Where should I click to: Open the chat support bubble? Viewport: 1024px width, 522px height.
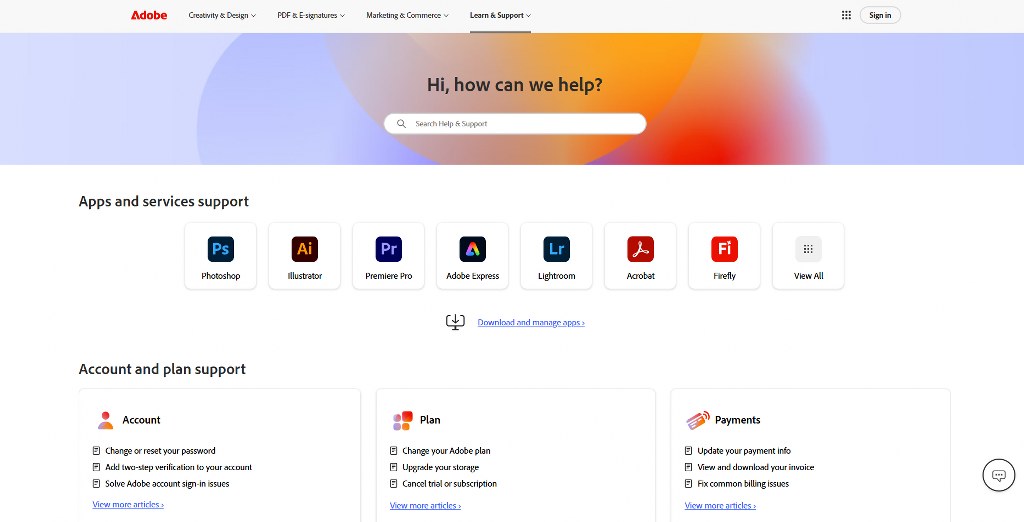(999, 475)
